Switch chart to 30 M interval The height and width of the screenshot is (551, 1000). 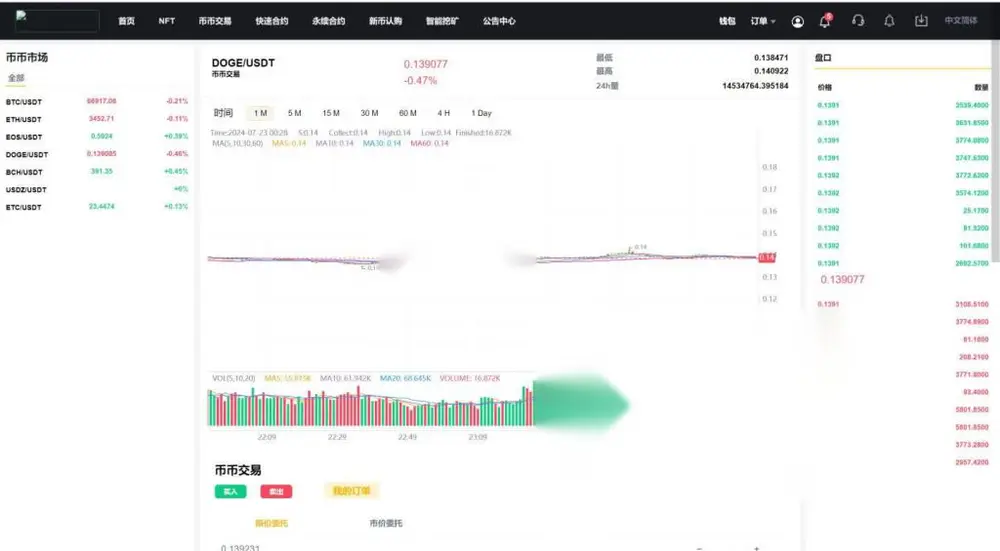(x=369, y=113)
